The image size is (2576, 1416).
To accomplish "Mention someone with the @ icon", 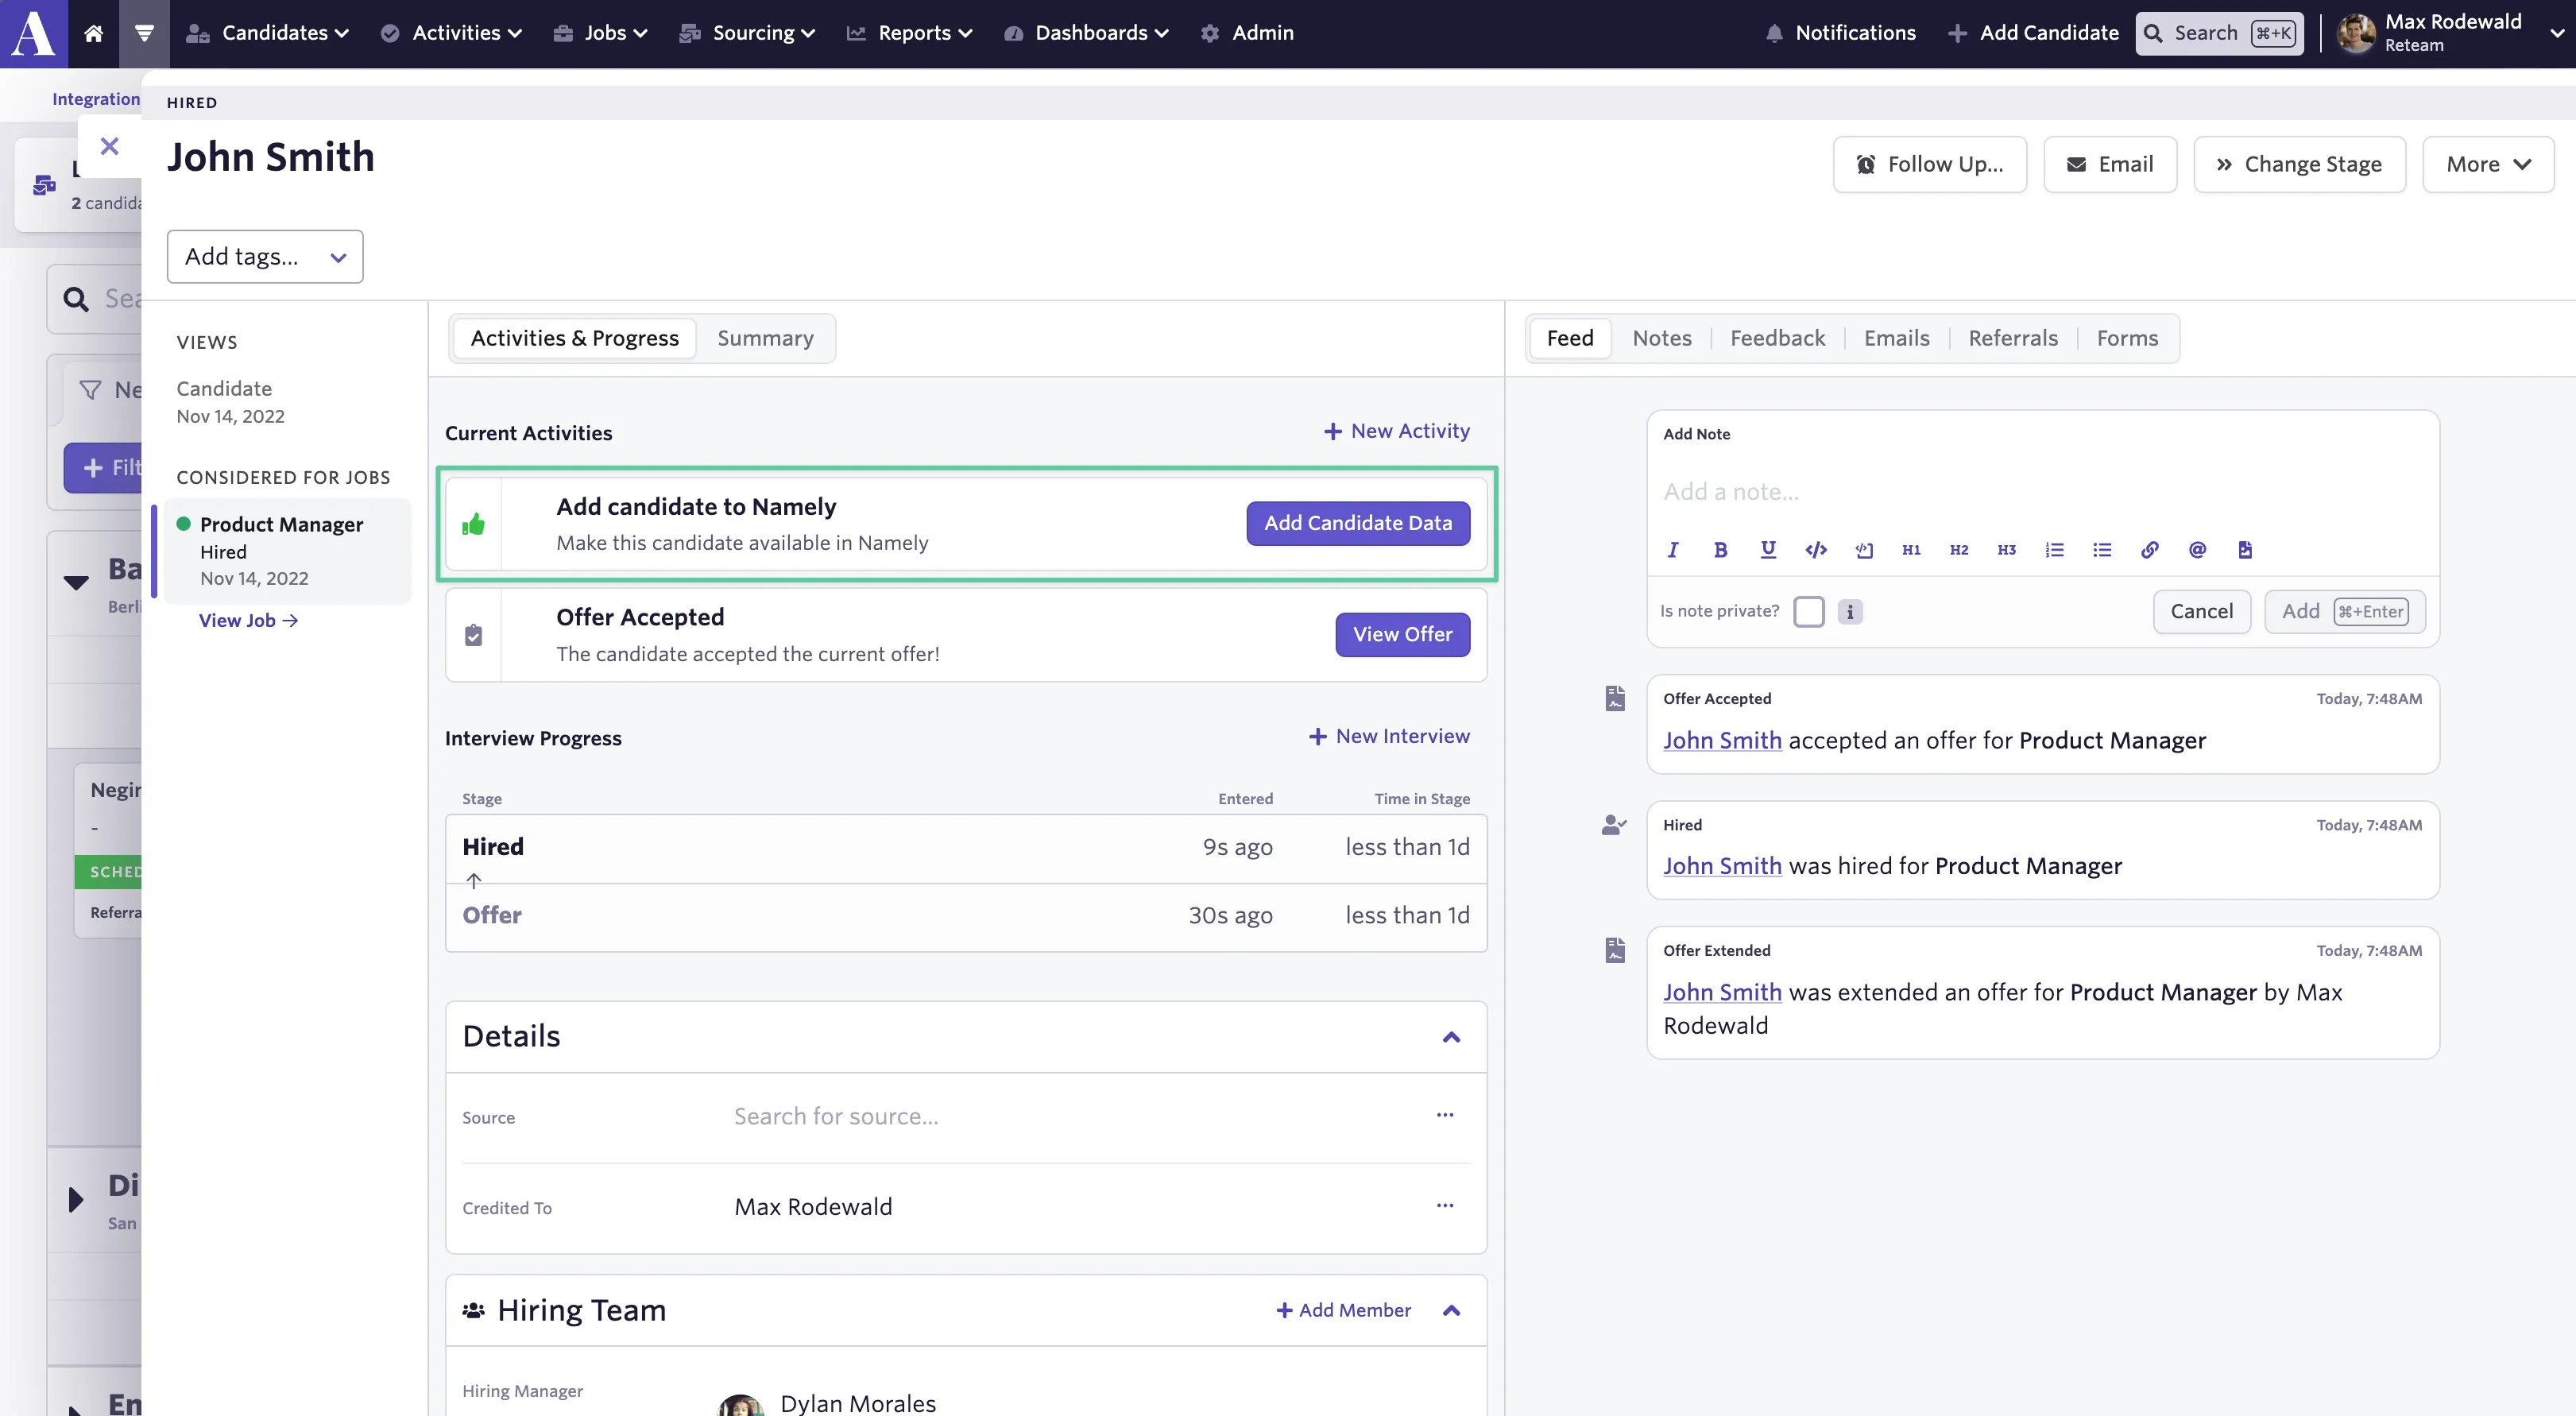I will 2197,549.
